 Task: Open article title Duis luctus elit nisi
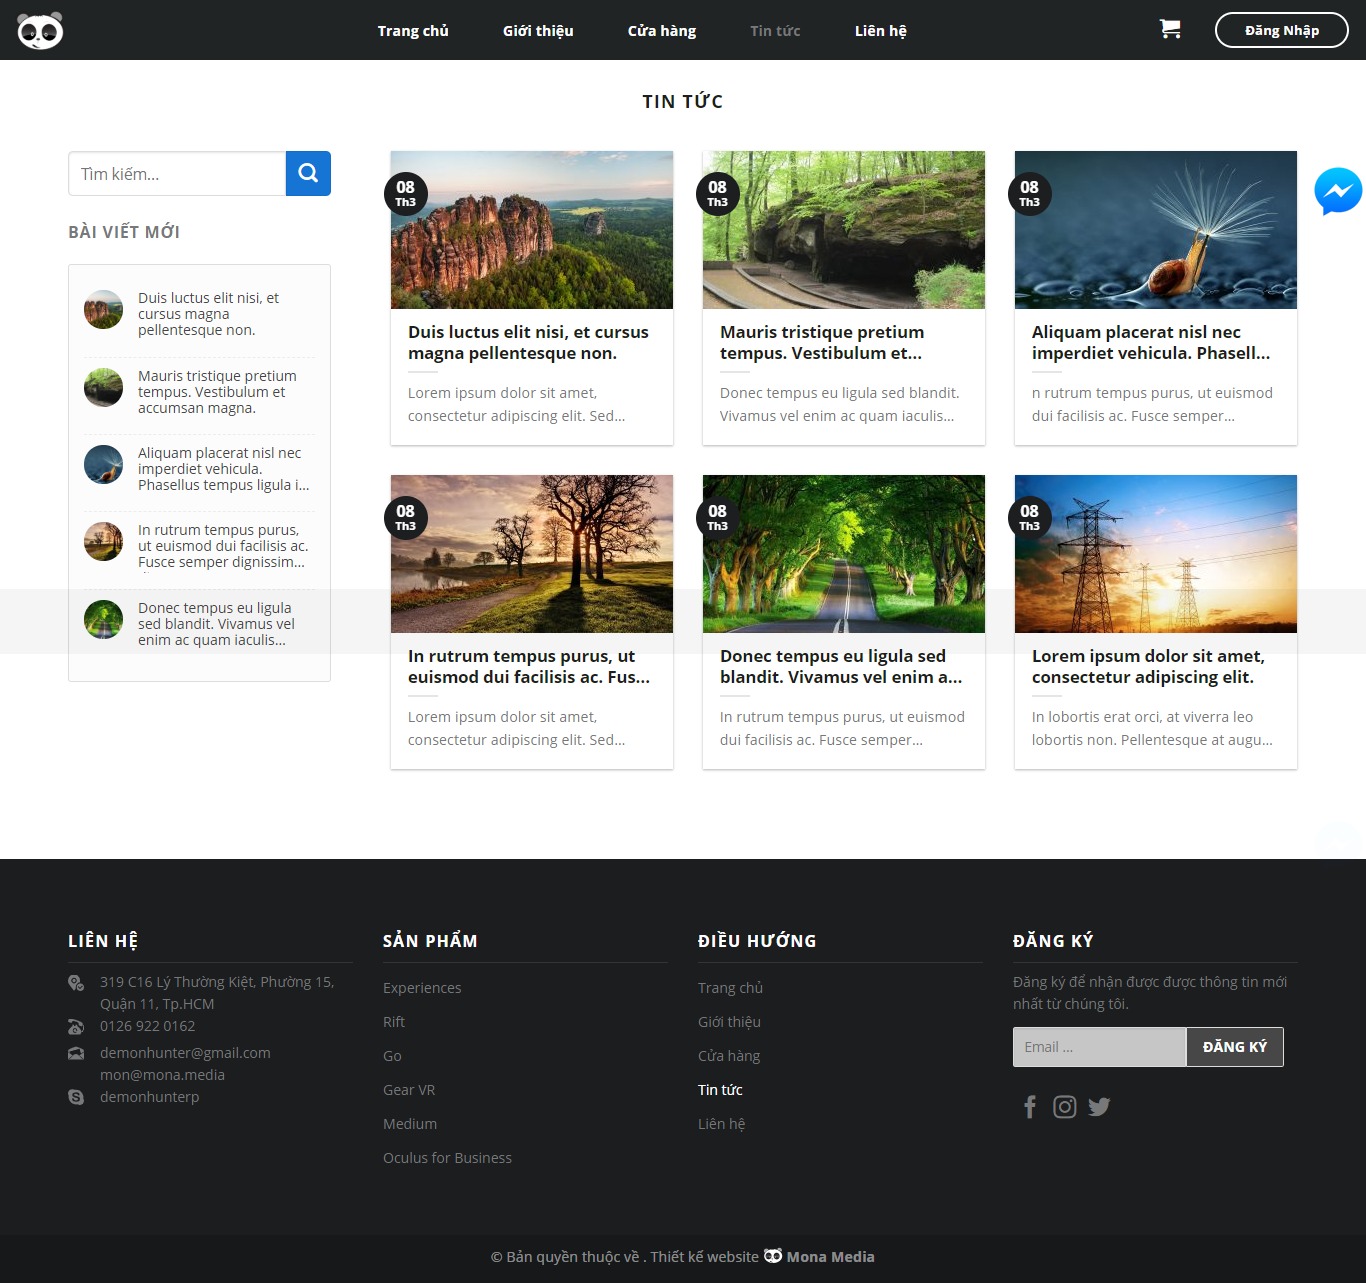[528, 342]
